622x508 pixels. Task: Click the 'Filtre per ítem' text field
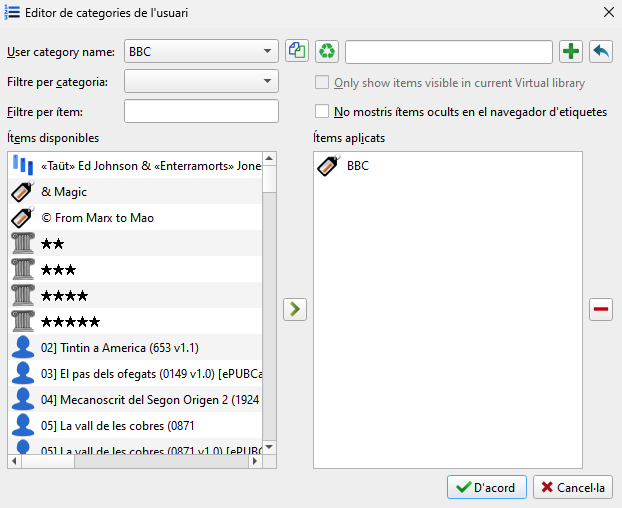[x=201, y=111]
